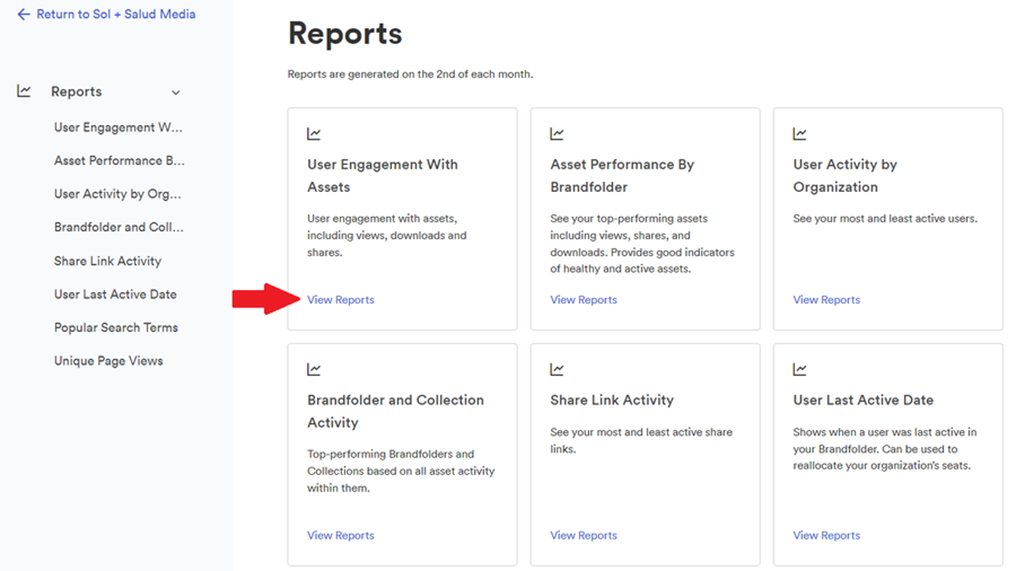View Reports for Share Link Activity
This screenshot has width=1016, height=571.
tap(584, 535)
